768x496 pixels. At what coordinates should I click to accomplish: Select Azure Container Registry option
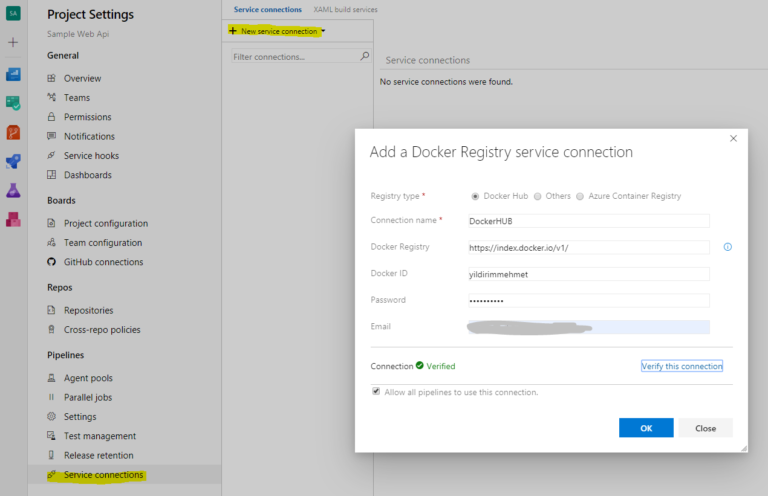tap(580, 196)
